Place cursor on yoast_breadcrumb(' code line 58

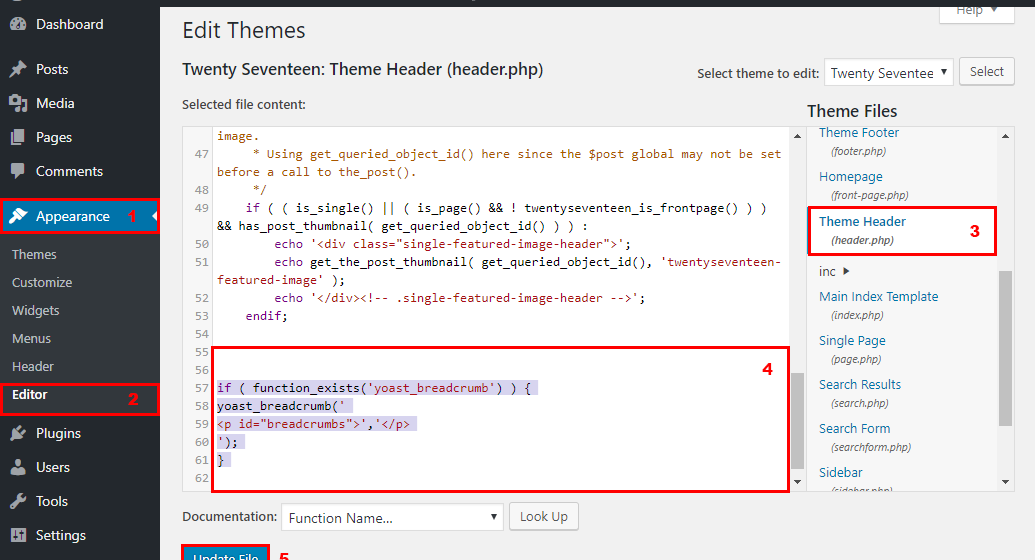click(x=285, y=406)
